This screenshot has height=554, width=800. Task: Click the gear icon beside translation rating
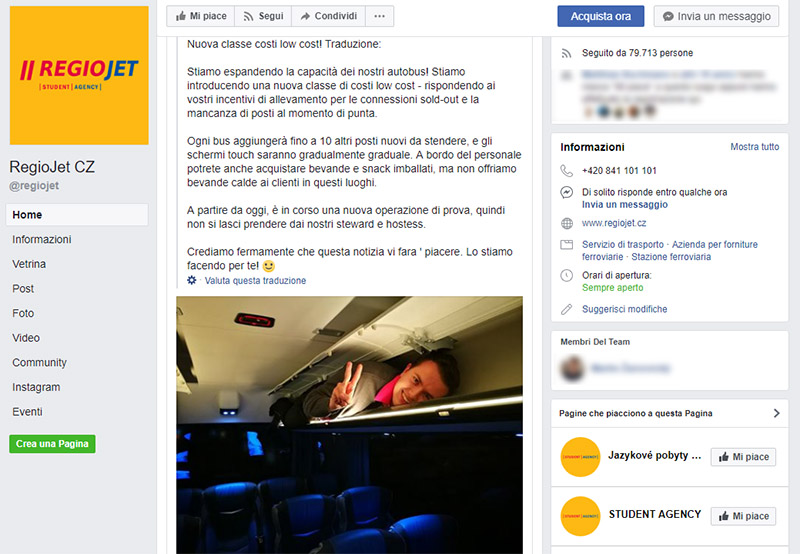click(192, 280)
